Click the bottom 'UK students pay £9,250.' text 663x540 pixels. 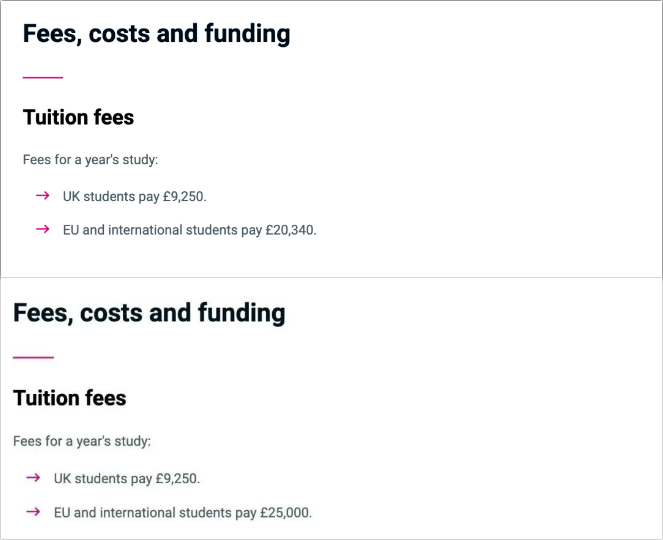pos(127,479)
